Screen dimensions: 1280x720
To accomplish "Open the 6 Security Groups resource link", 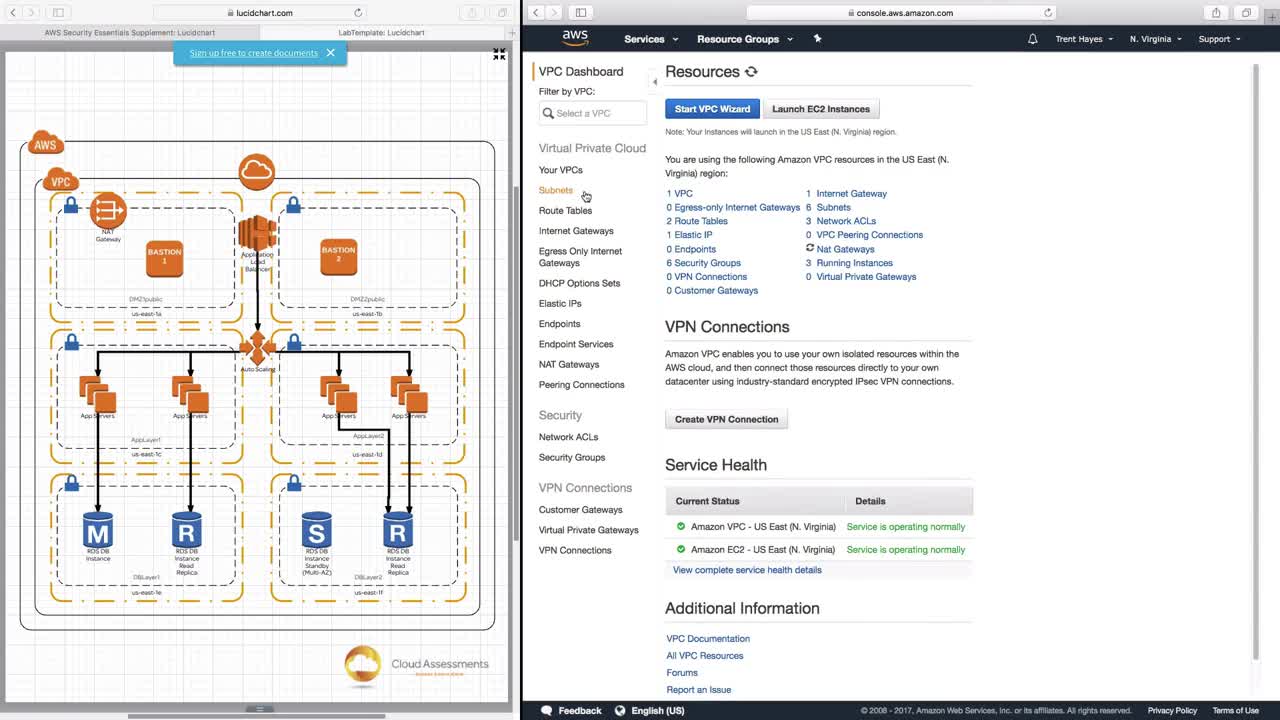I will pyautogui.click(x=704, y=263).
